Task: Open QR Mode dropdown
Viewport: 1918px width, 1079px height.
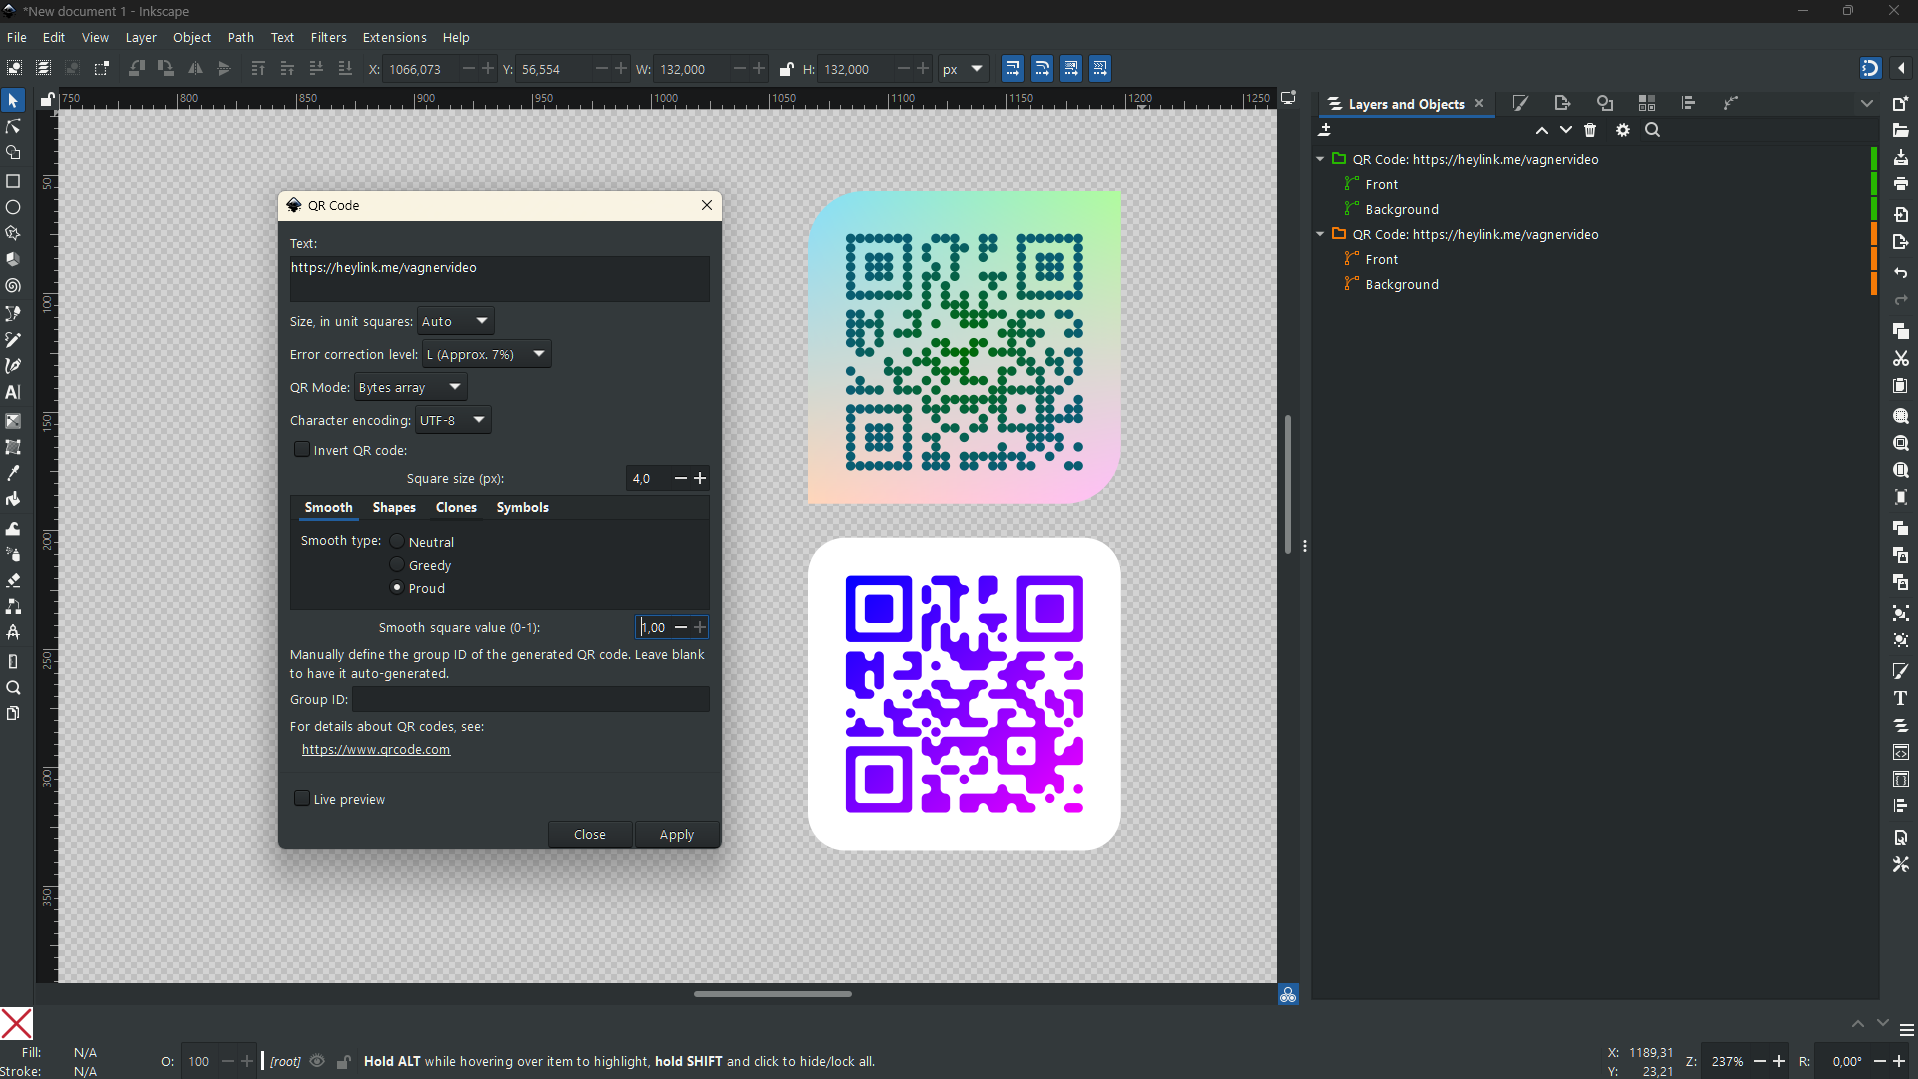Action: coord(410,387)
